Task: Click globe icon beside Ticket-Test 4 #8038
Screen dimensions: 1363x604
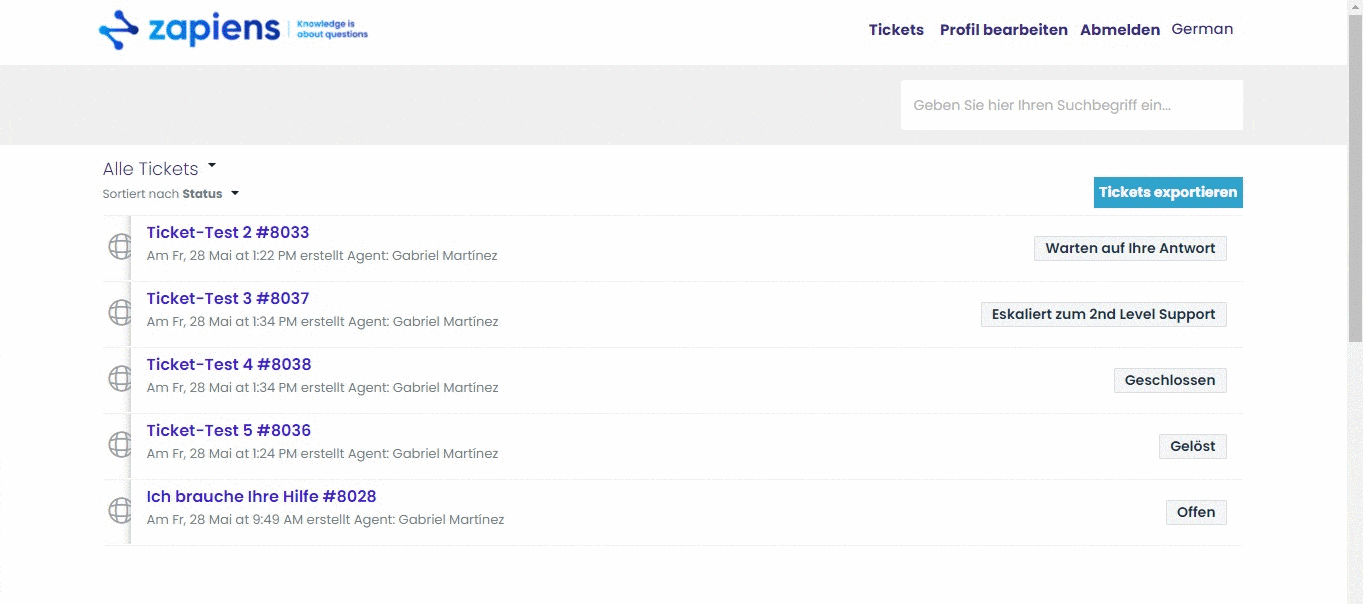Action: pyautogui.click(x=120, y=378)
